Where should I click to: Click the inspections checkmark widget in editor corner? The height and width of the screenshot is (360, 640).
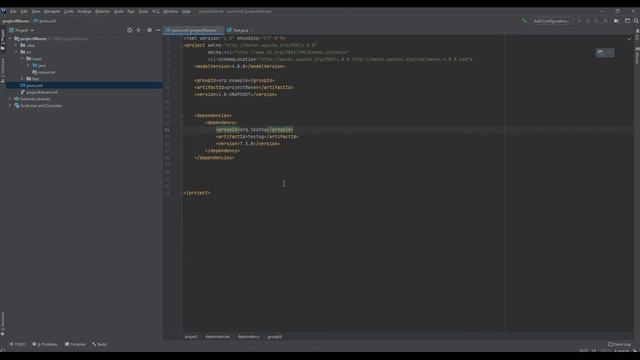(629, 38)
